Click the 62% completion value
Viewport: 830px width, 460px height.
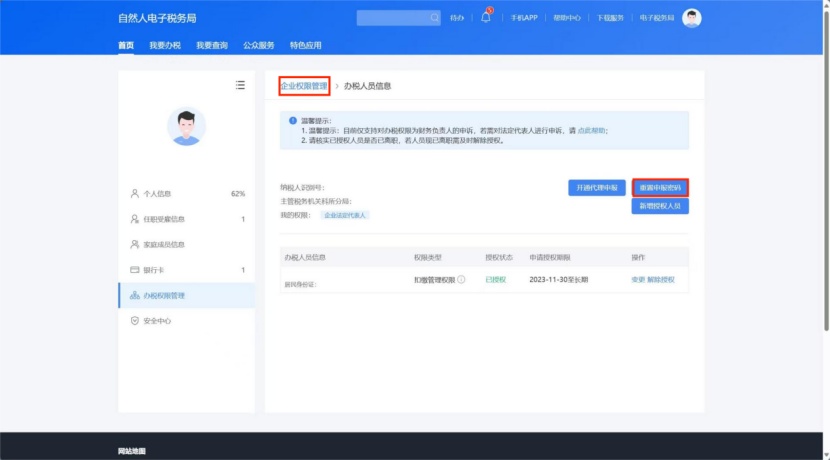tap(238, 194)
